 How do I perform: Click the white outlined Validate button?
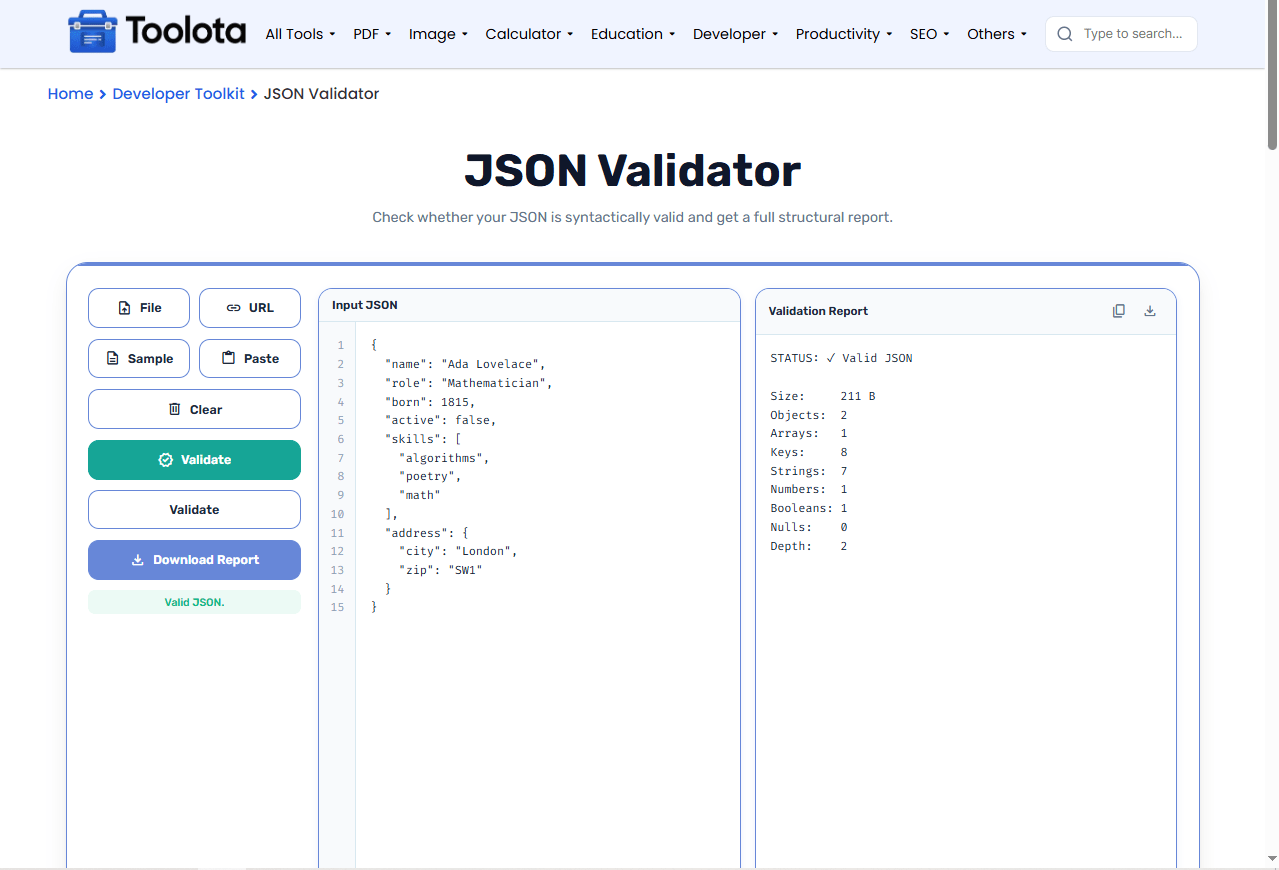[x=194, y=510]
